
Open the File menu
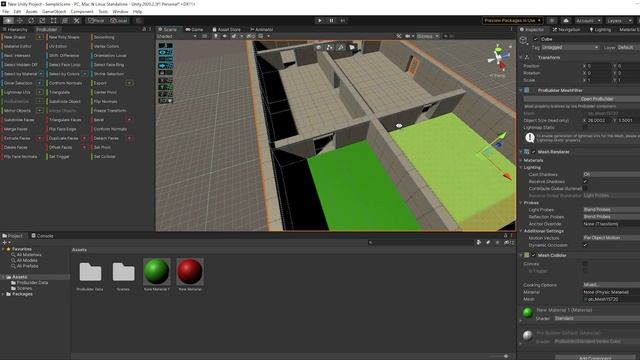(6, 11)
